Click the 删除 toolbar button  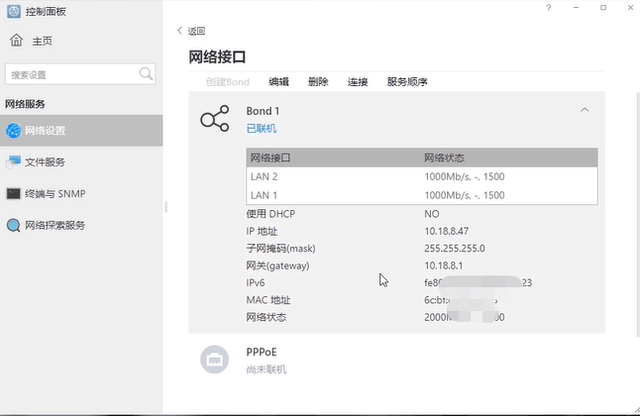coord(318,82)
